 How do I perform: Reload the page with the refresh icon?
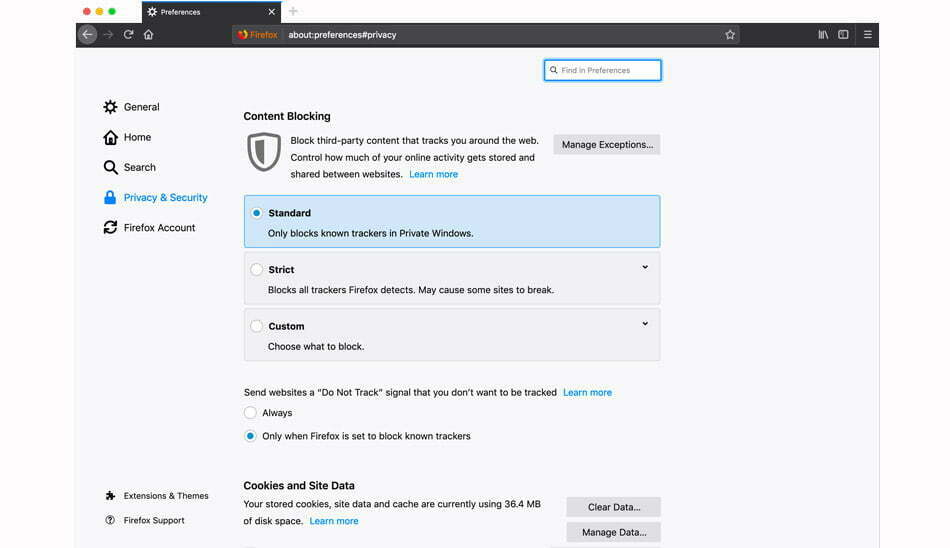coord(128,35)
